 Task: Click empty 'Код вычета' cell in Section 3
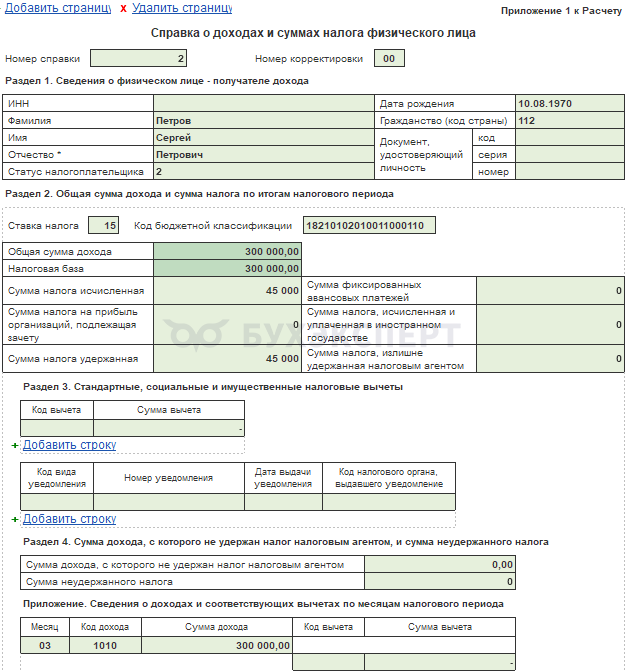57,428
